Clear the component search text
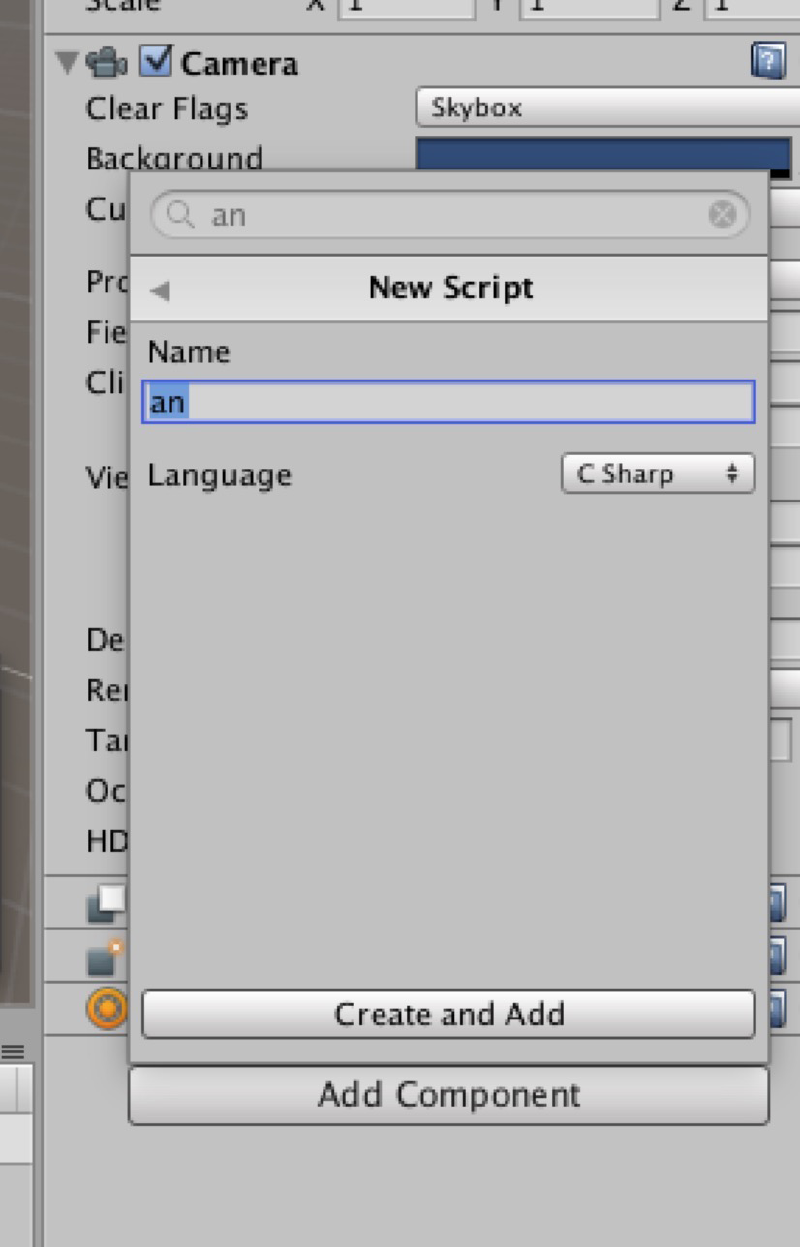The image size is (800, 1247). pyautogui.click(x=722, y=215)
